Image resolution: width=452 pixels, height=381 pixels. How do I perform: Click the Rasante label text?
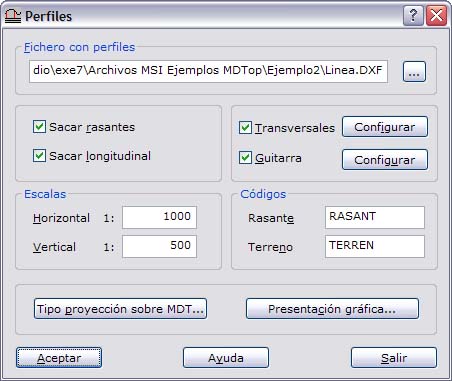(271, 218)
